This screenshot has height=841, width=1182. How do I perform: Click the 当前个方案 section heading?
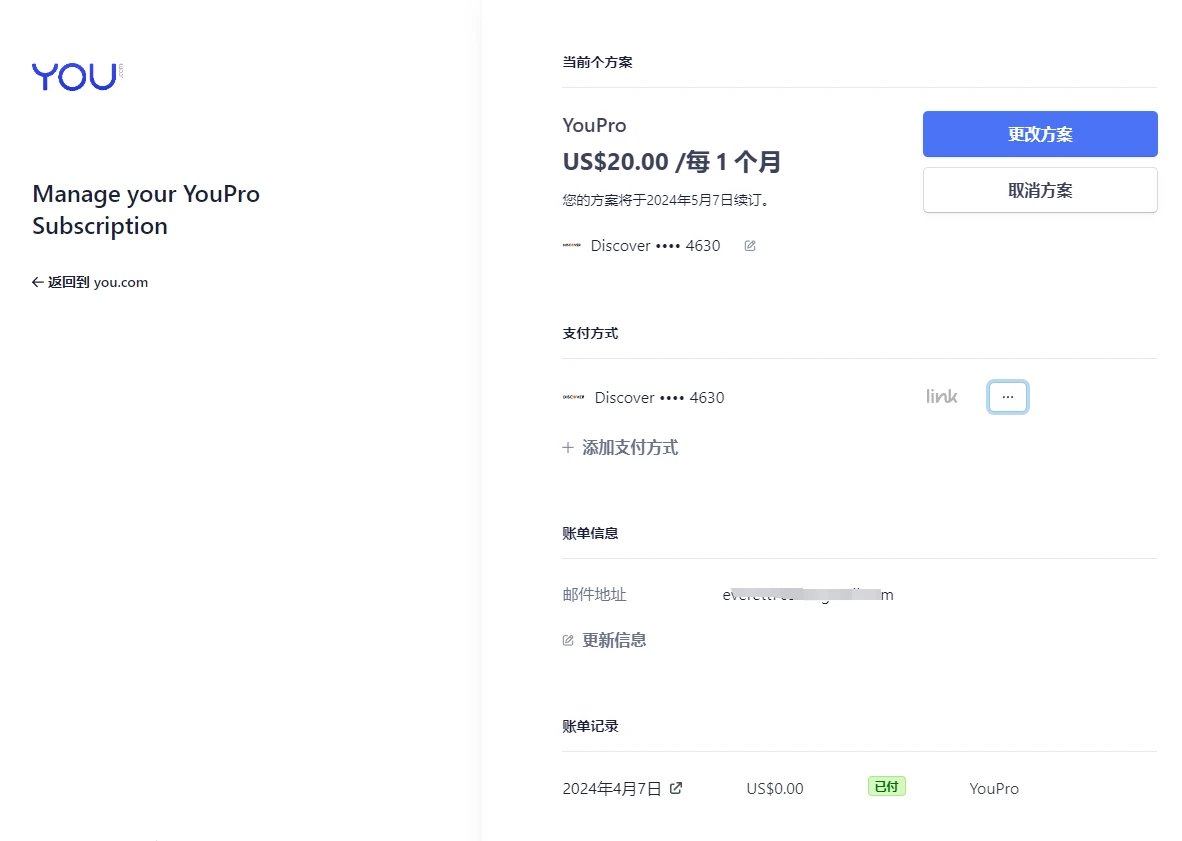tap(597, 63)
